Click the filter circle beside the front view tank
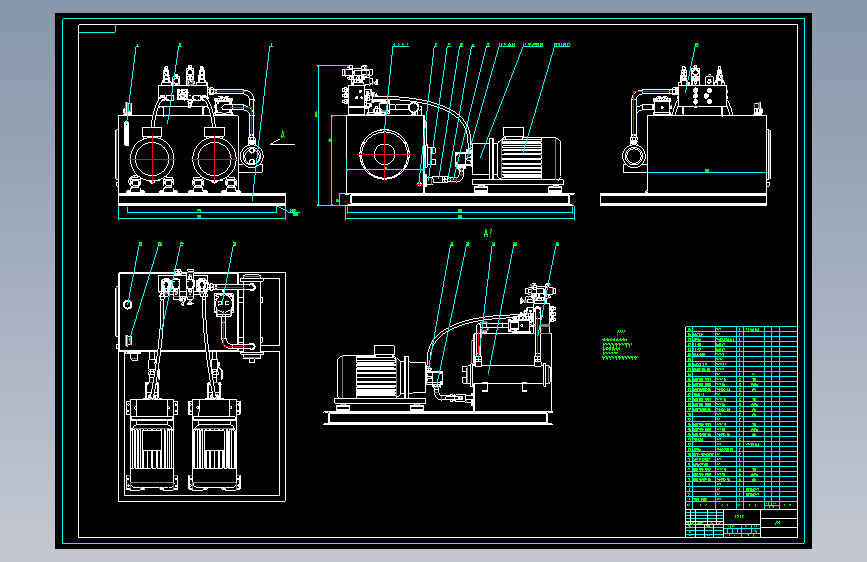The image size is (867, 562). click(251, 155)
